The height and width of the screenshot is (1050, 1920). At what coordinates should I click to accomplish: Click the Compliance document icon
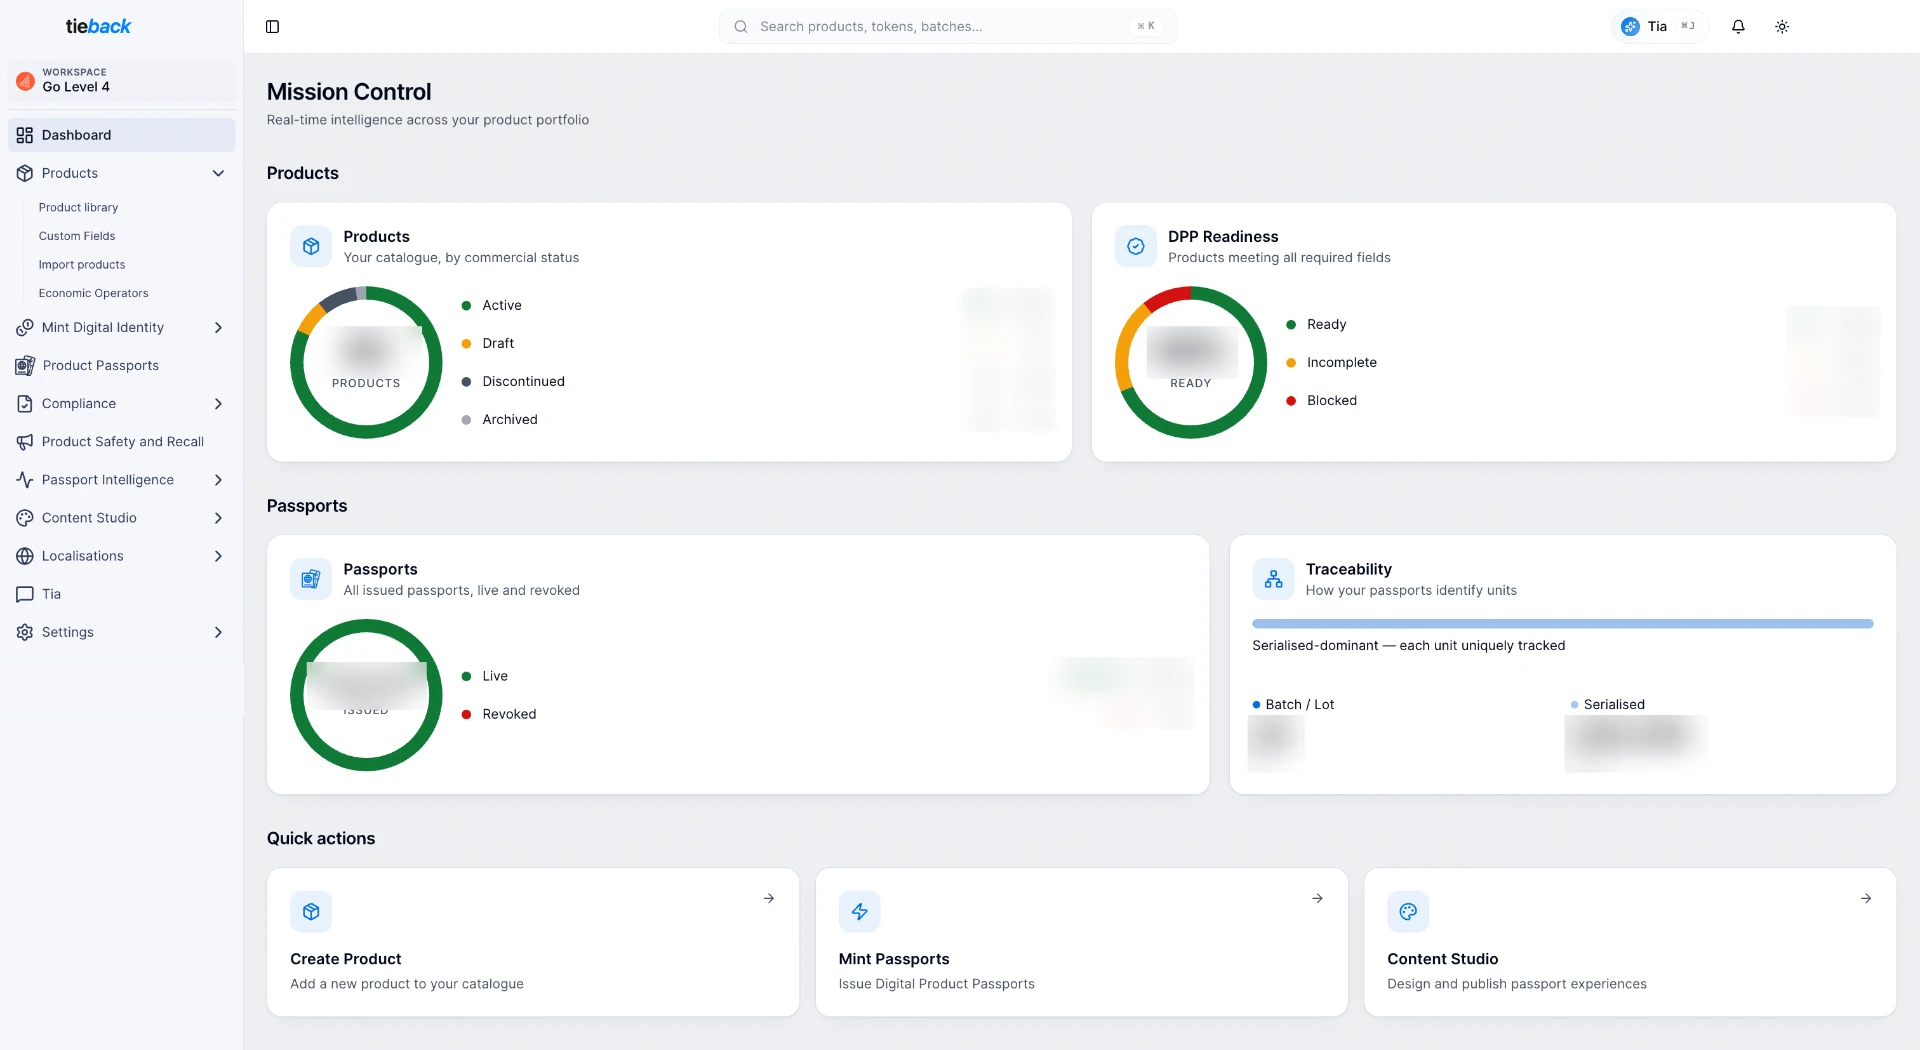point(25,403)
